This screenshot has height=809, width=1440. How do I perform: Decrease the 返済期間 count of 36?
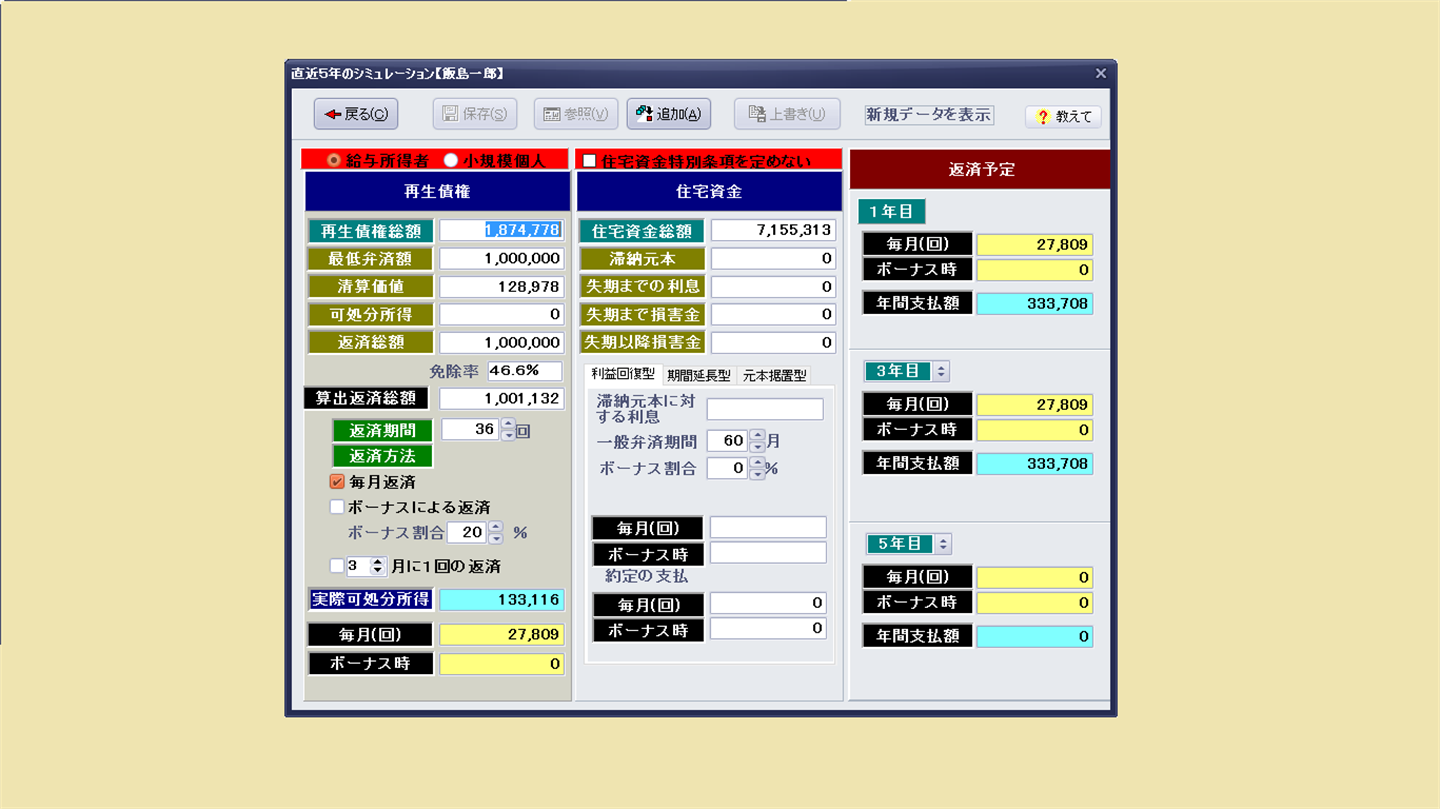[508, 436]
